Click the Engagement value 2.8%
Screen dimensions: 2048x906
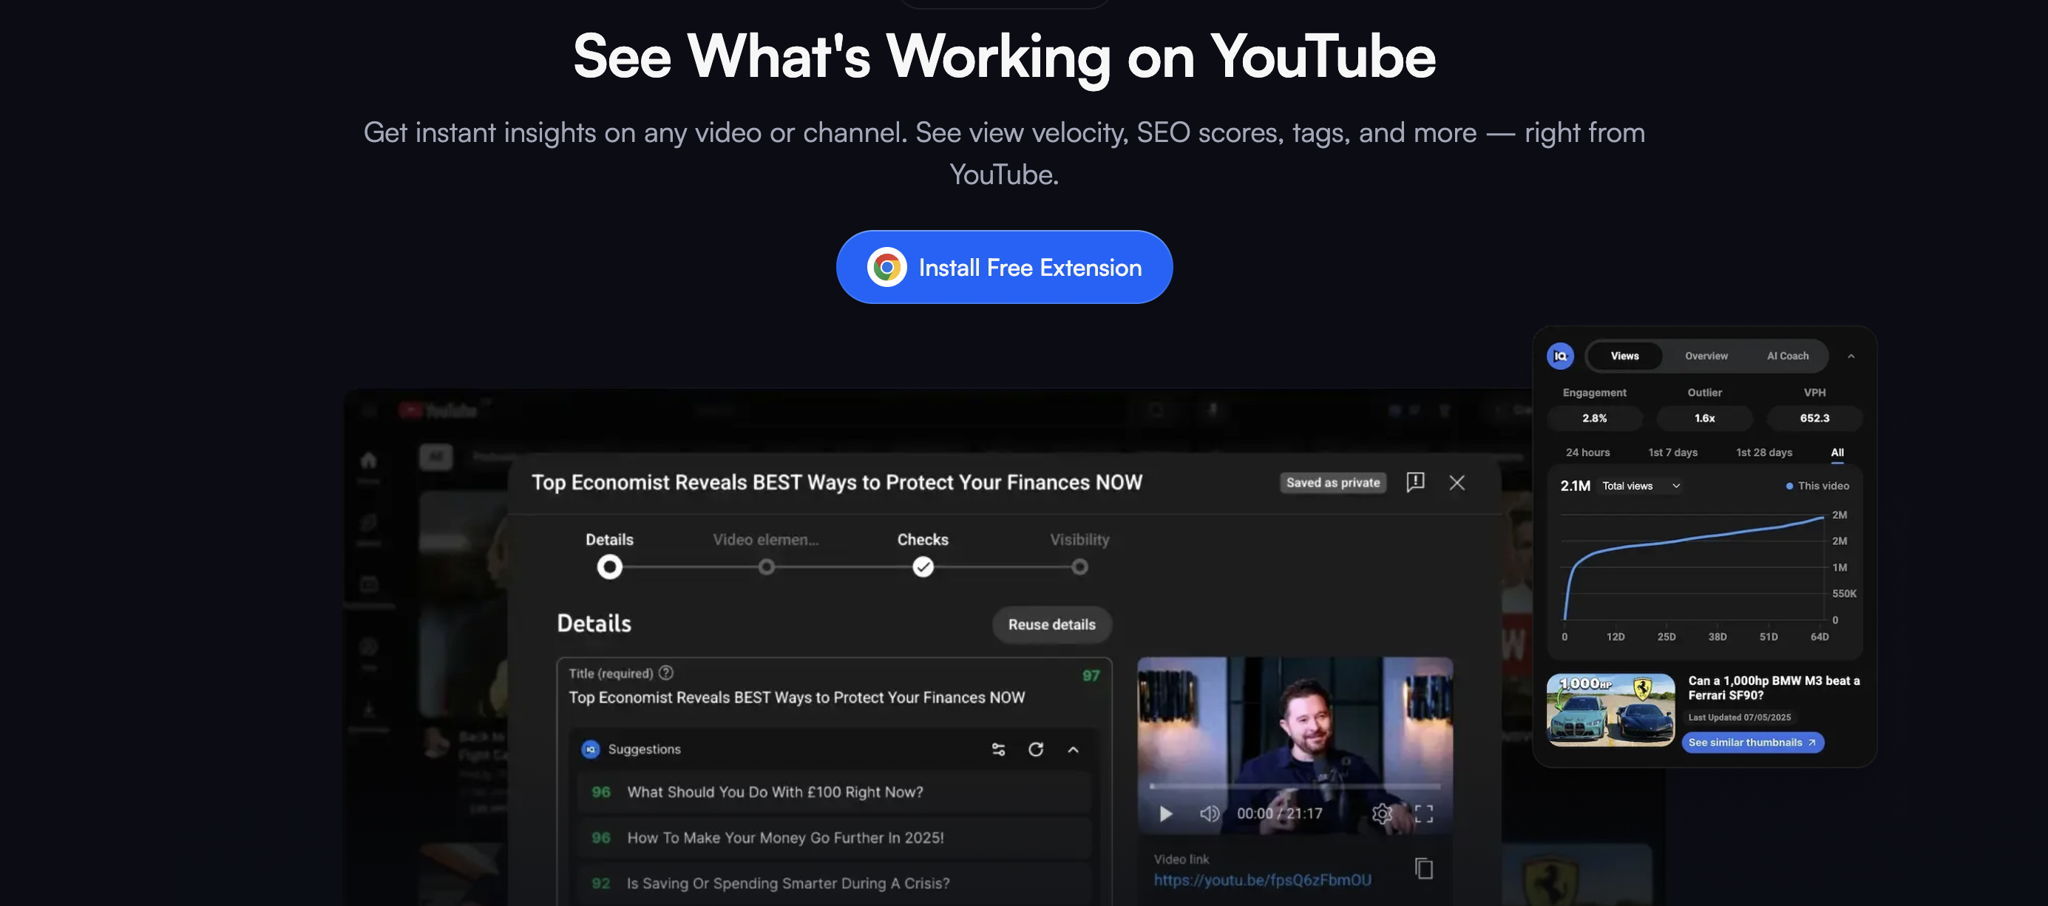[x=1594, y=418]
